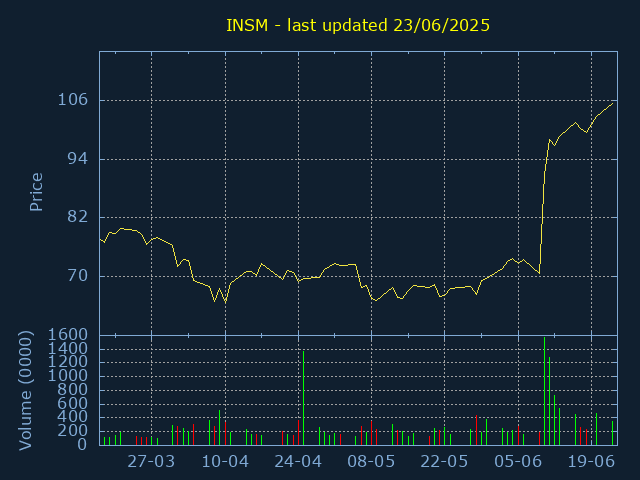Click the 'Volume (0000)' axis title
This screenshot has height=480, width=640.
(x=25, y=391)
